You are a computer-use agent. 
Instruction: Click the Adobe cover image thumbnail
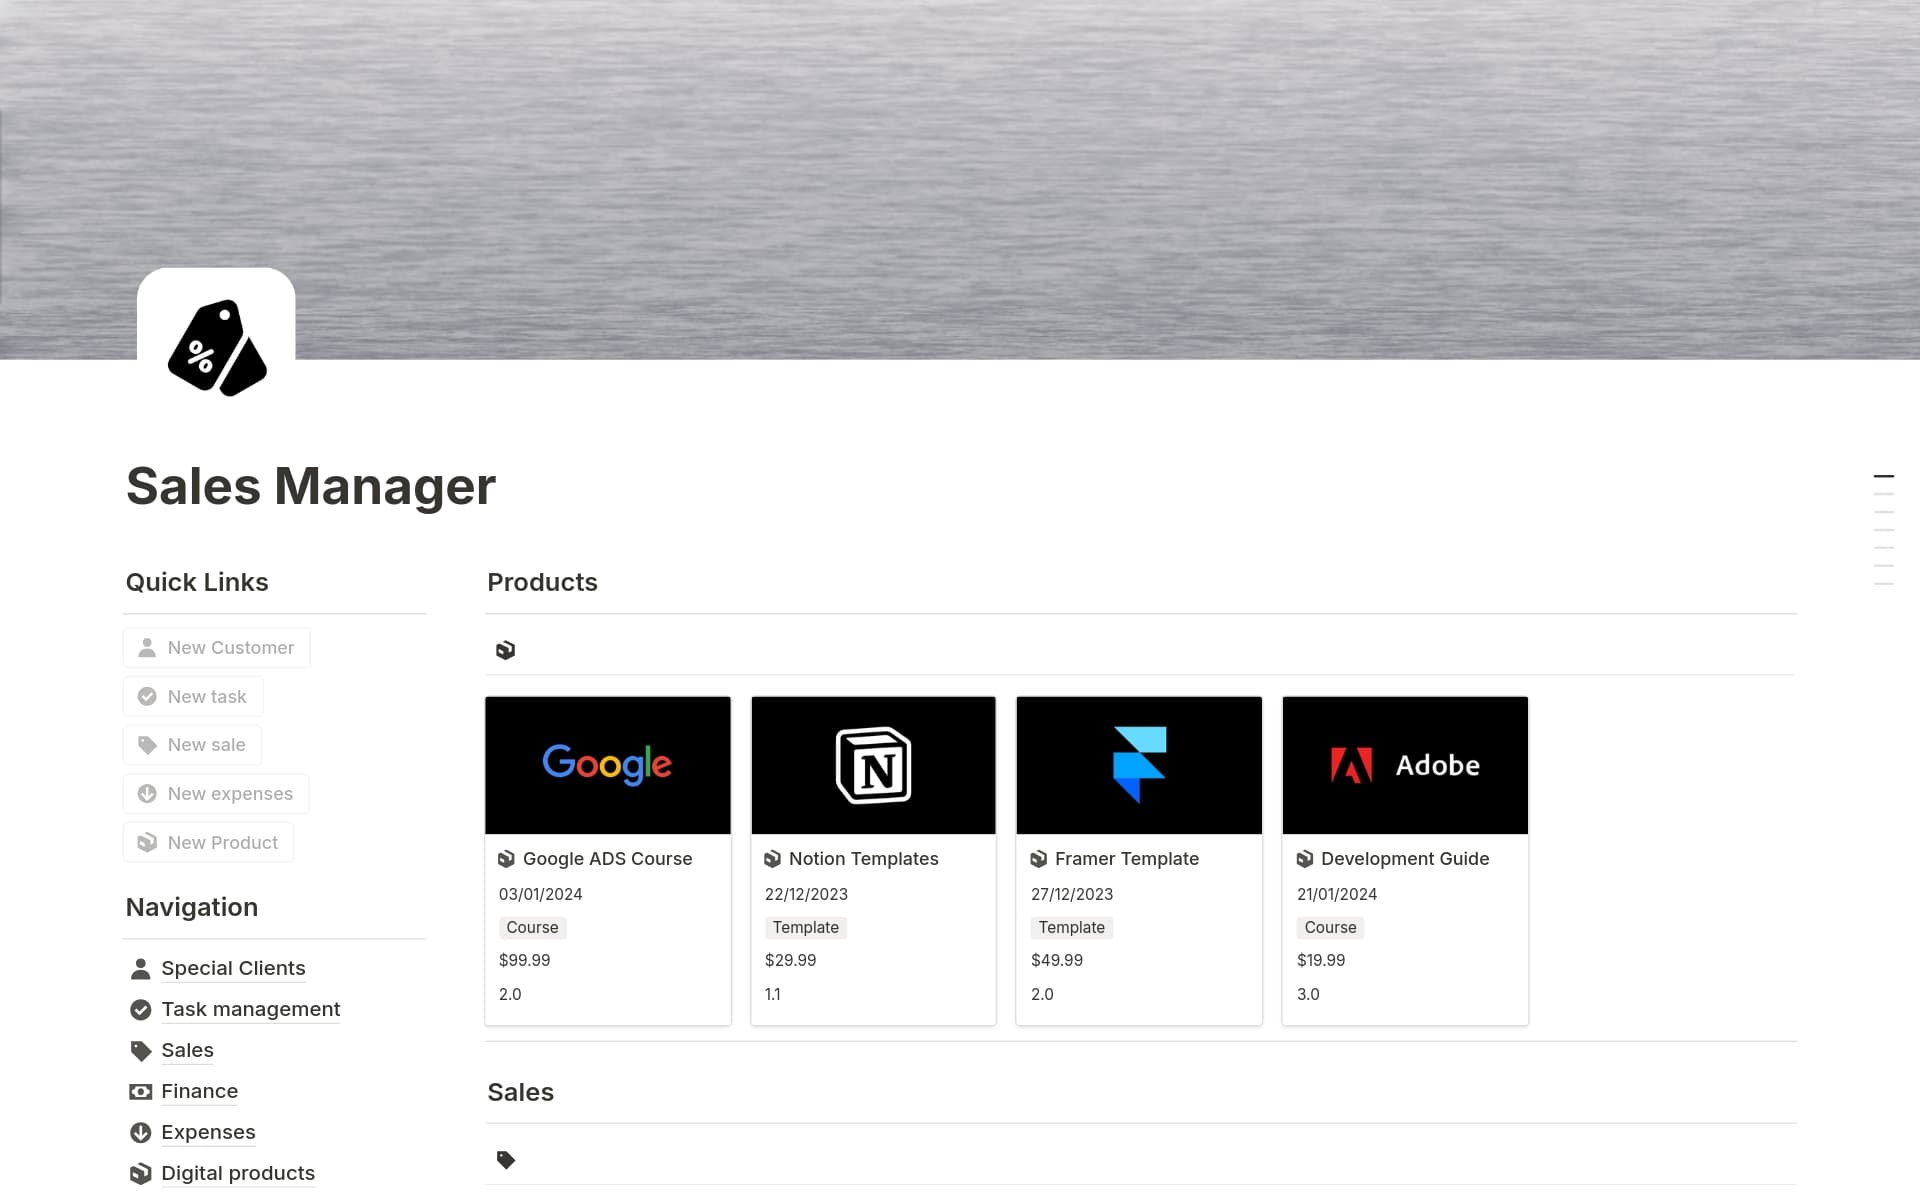point(1404,765)
